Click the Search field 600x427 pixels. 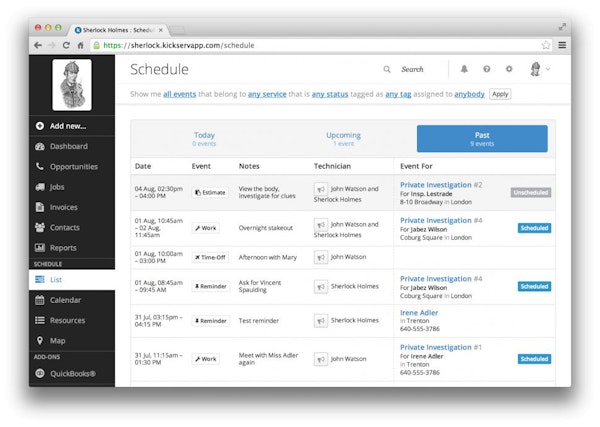(x=412, y=69)
